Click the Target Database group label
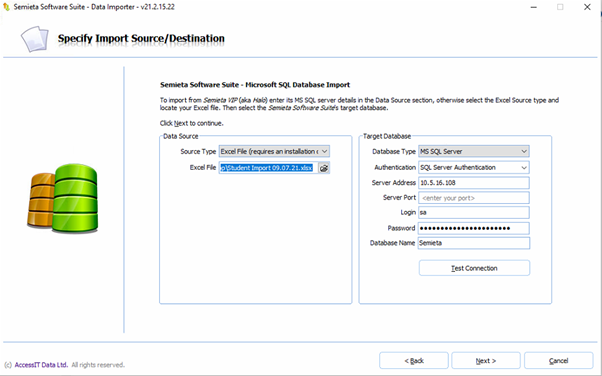Image resolution: width=602 pixels, height=376 pixels. click(387, 136)
